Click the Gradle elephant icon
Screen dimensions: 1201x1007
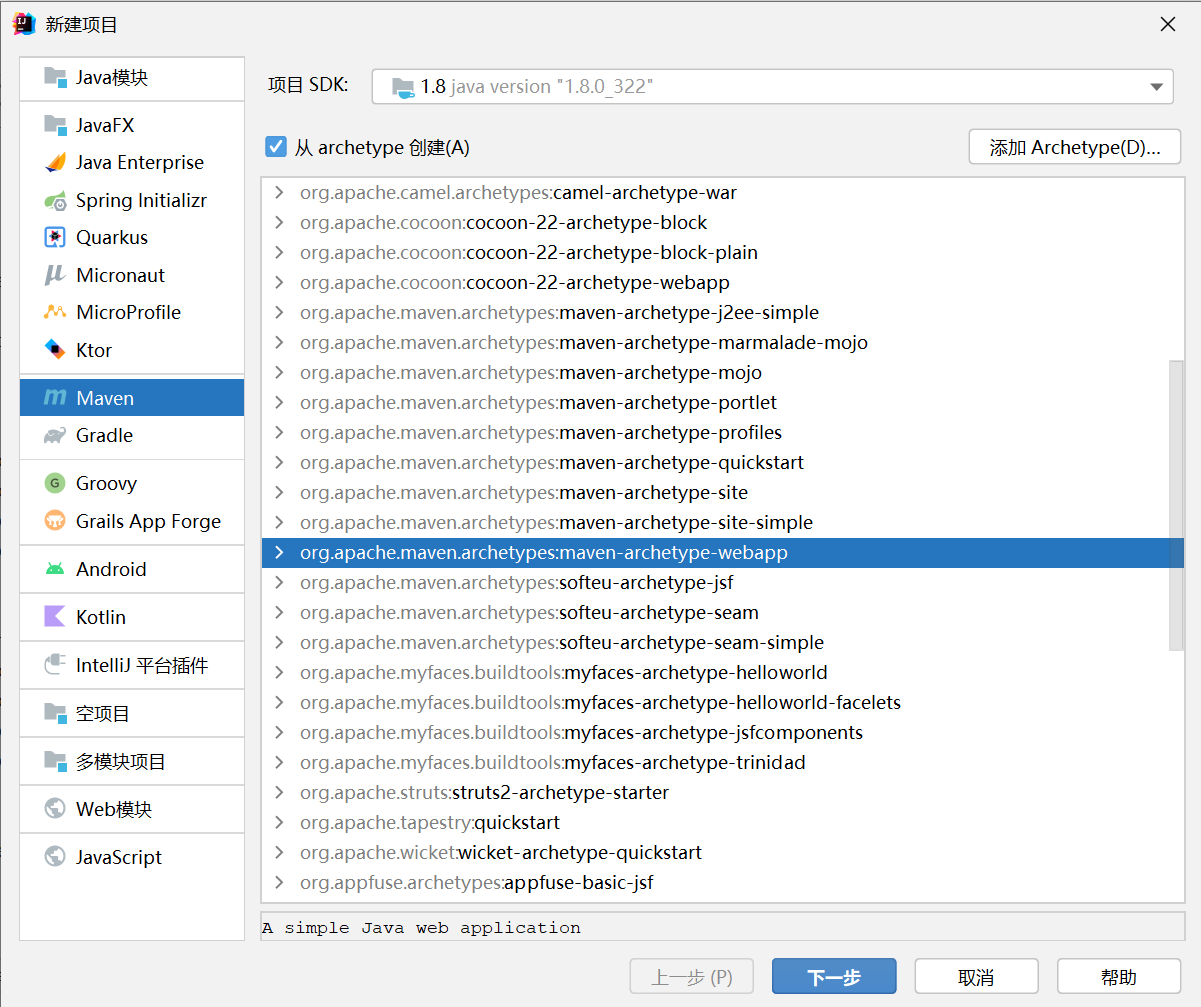55,435
